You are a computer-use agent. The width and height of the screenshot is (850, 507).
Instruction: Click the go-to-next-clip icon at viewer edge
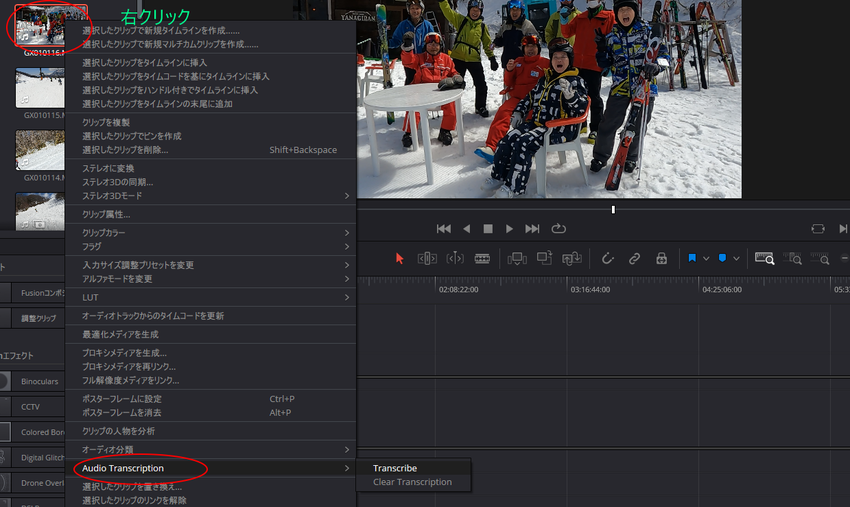tap(843, 229)
